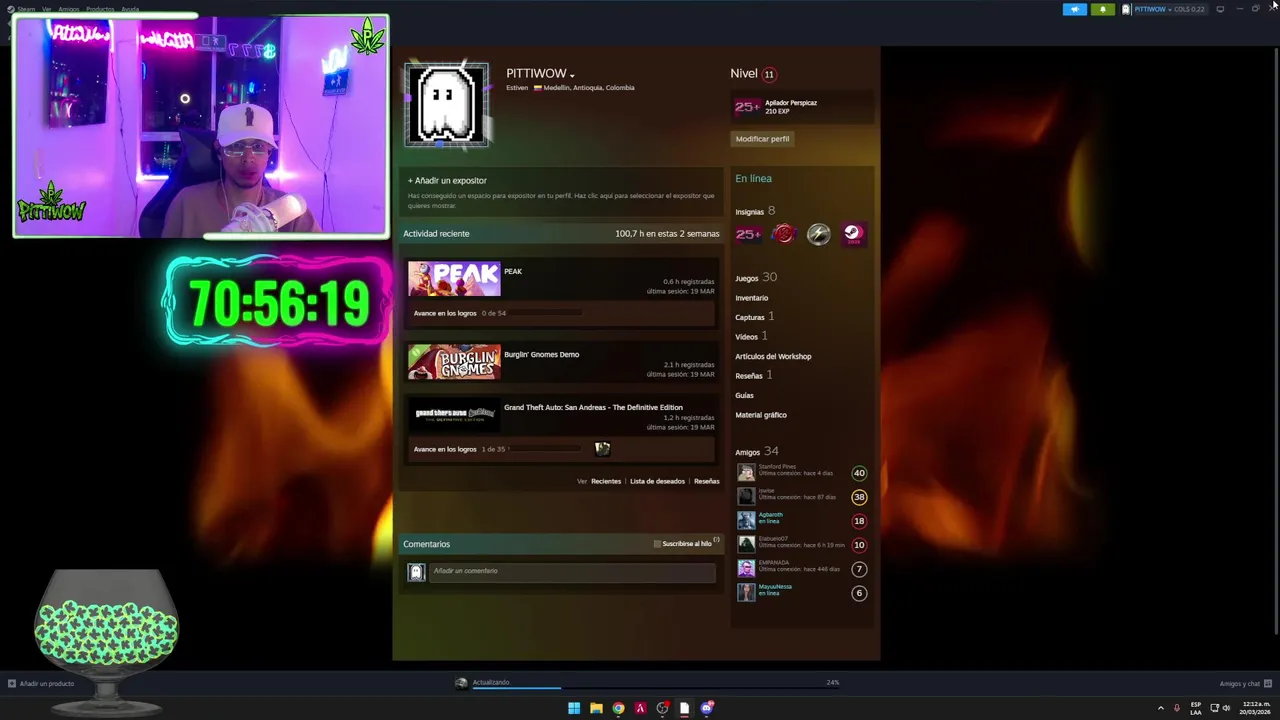Open the Capturas link
Image resolution: width=1280 pixels, height=720 pixels.
[755, 317]
